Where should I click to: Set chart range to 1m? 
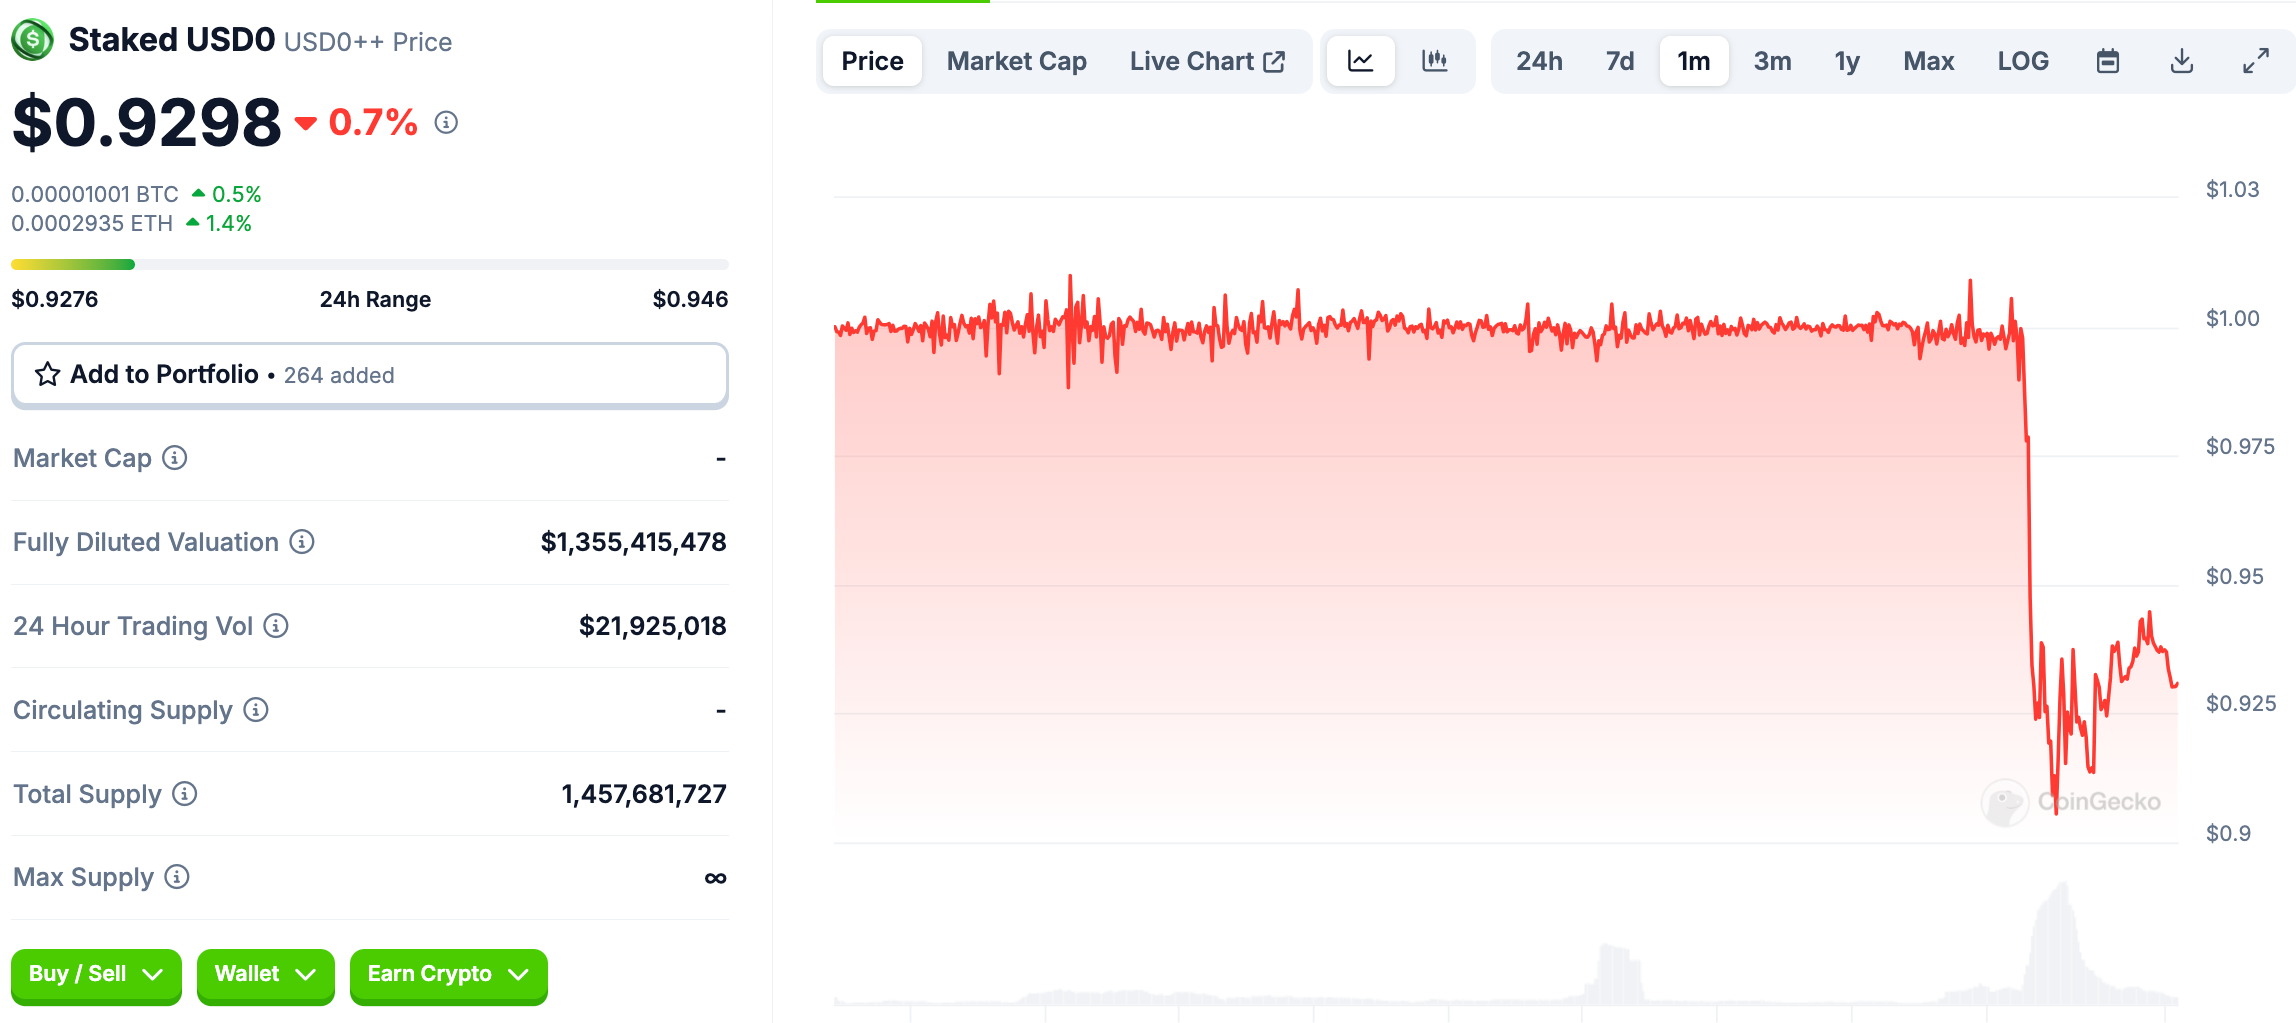click(1694, 61)
